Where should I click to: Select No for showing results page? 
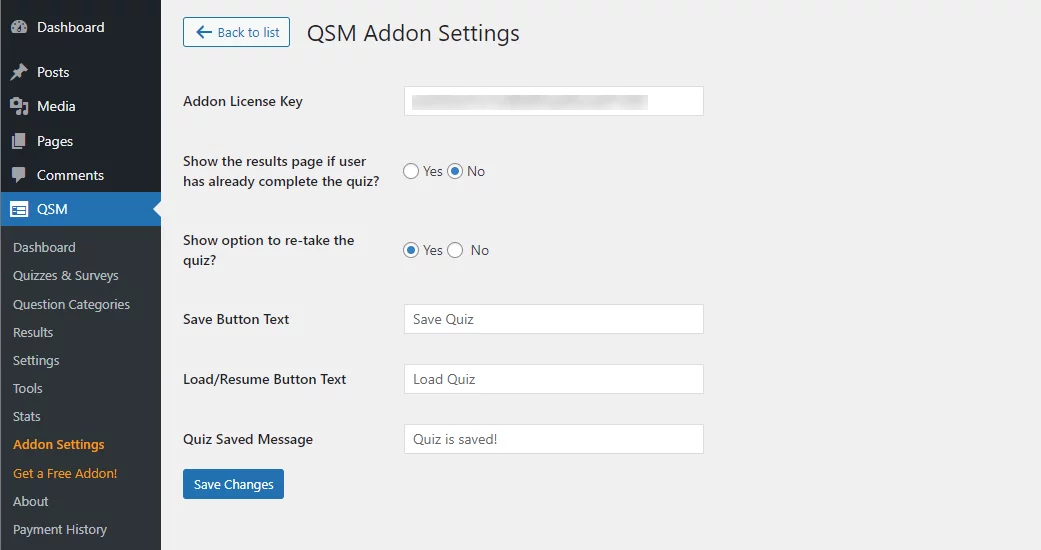(455, 171)
